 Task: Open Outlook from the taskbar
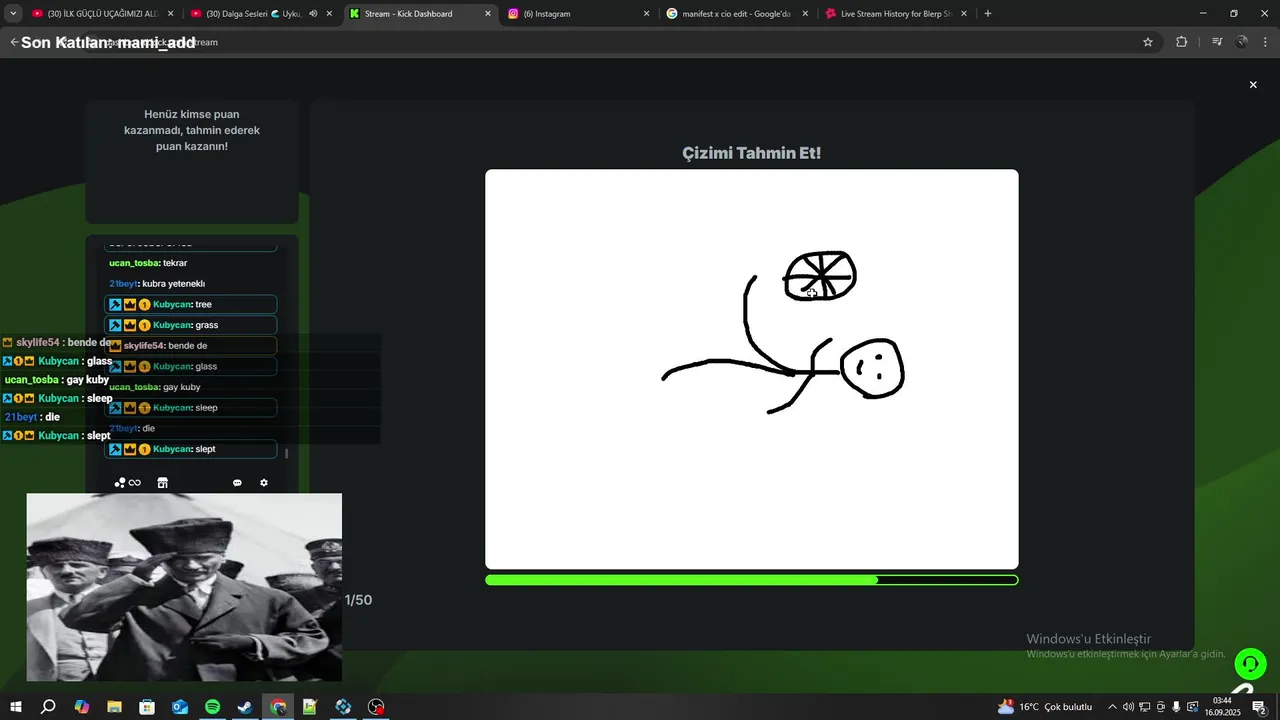tap(180, 707)
